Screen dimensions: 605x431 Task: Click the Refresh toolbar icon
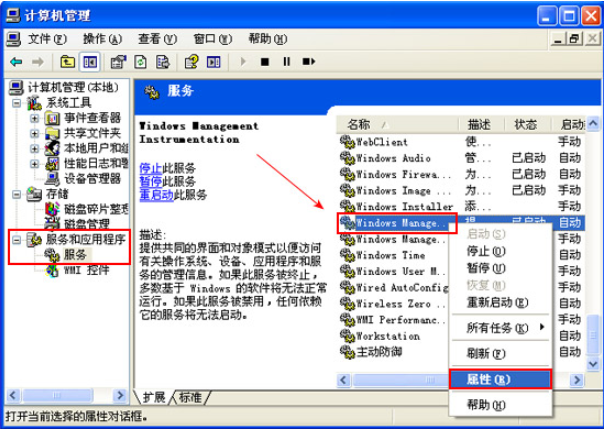[x=140, y=62]
